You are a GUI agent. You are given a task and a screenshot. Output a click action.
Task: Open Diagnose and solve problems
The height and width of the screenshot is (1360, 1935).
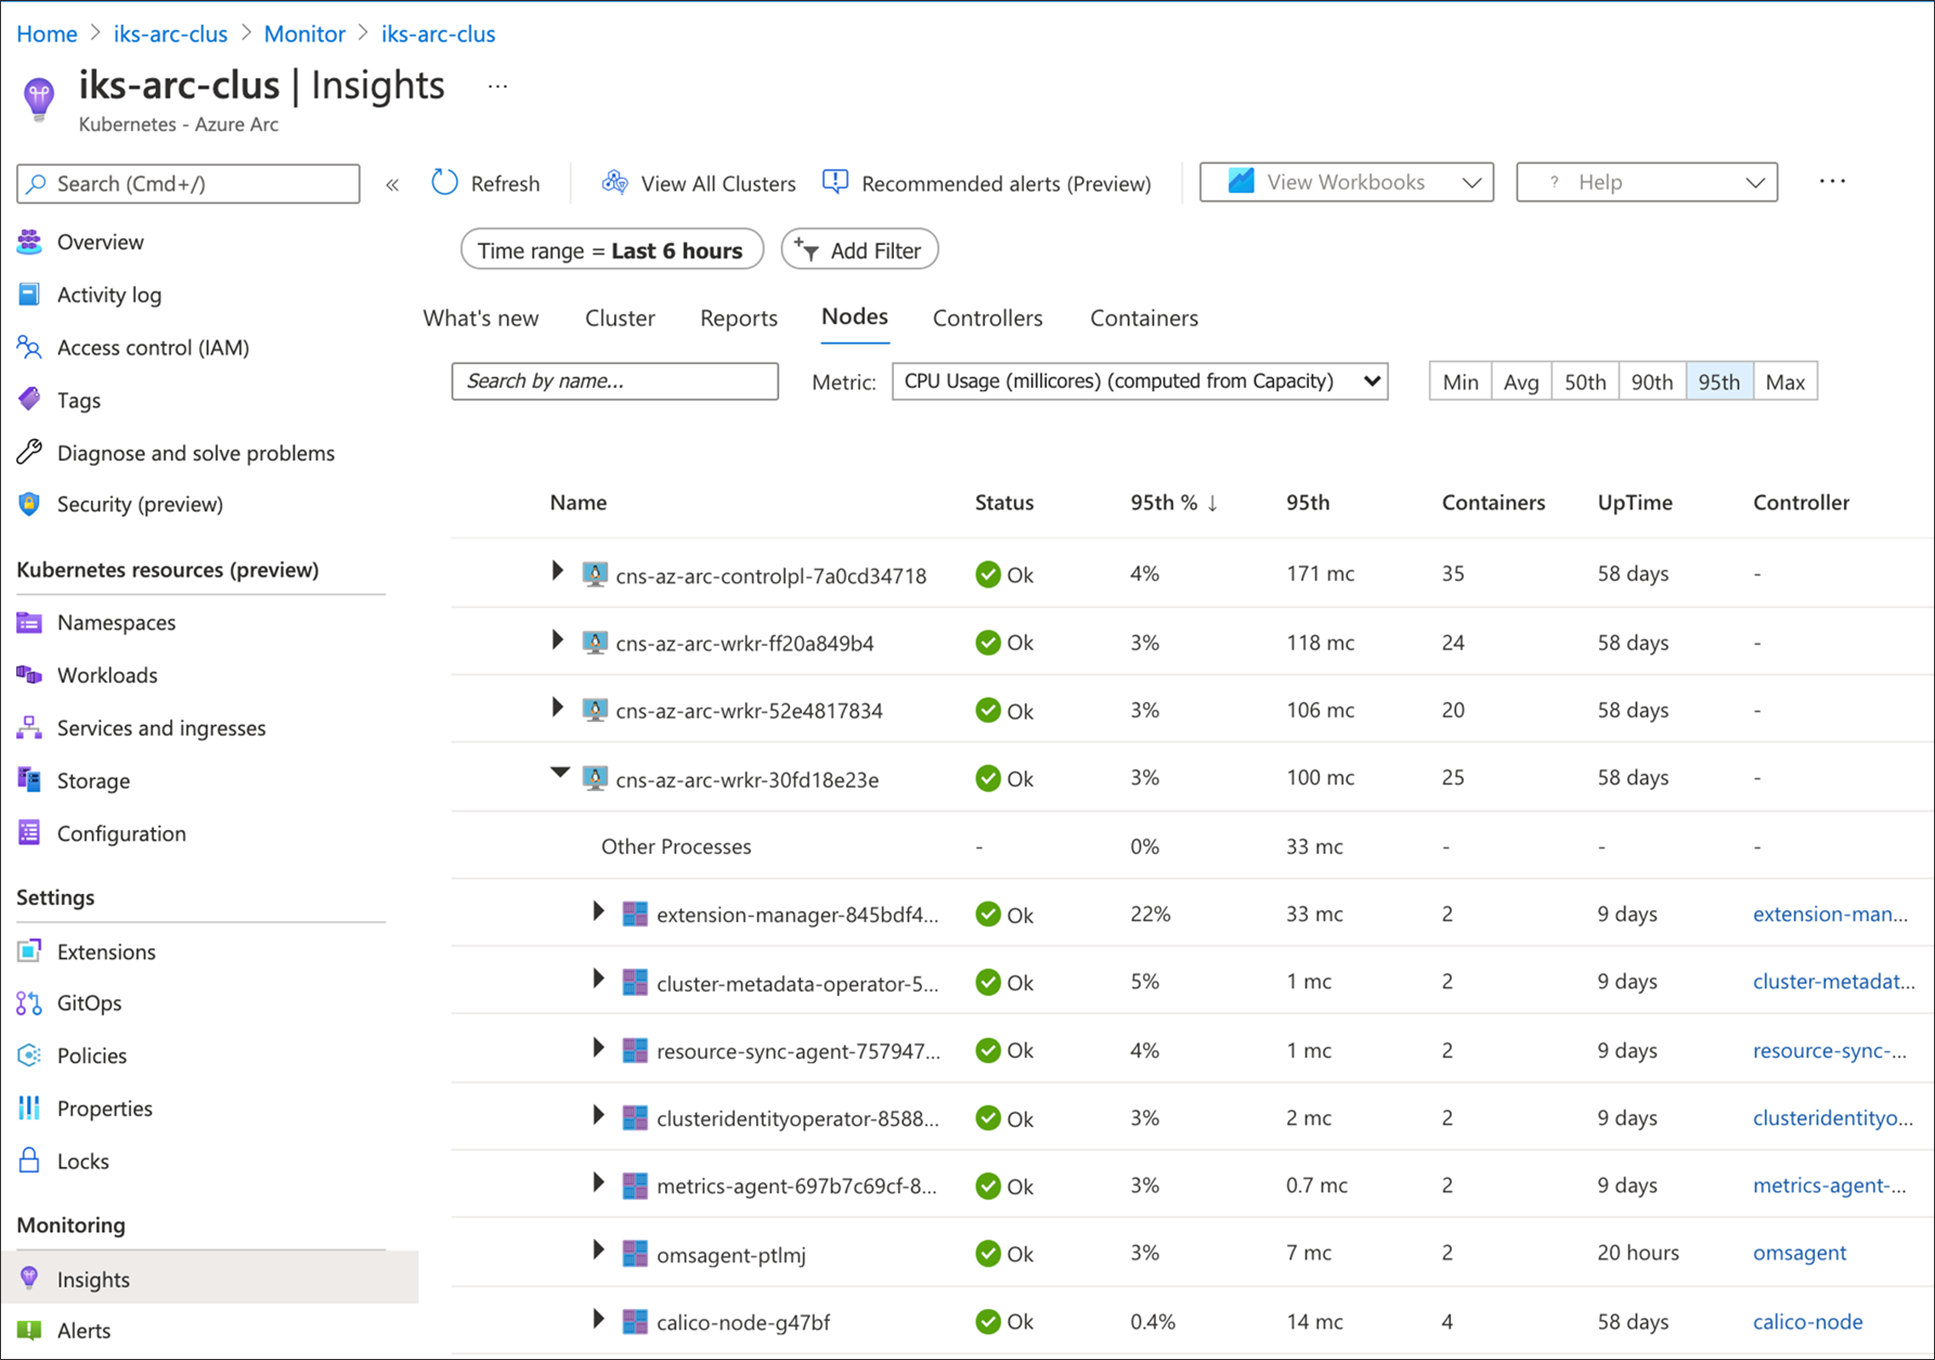click(195, 452)
